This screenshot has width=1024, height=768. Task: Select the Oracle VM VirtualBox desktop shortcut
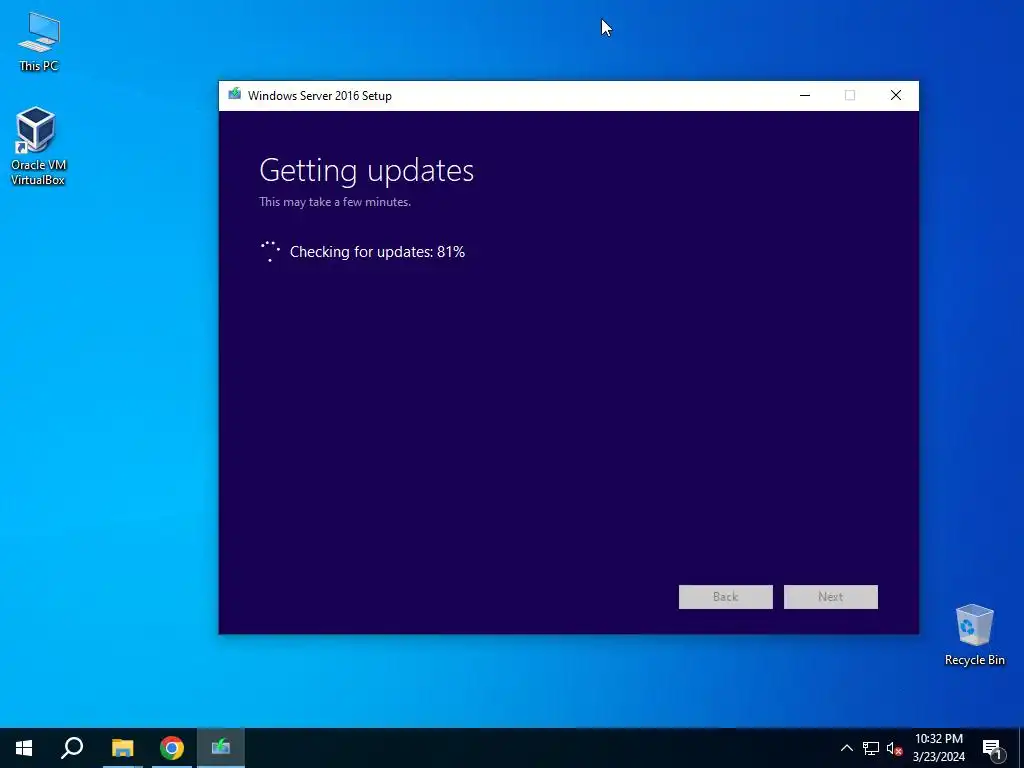click(37, 146)
